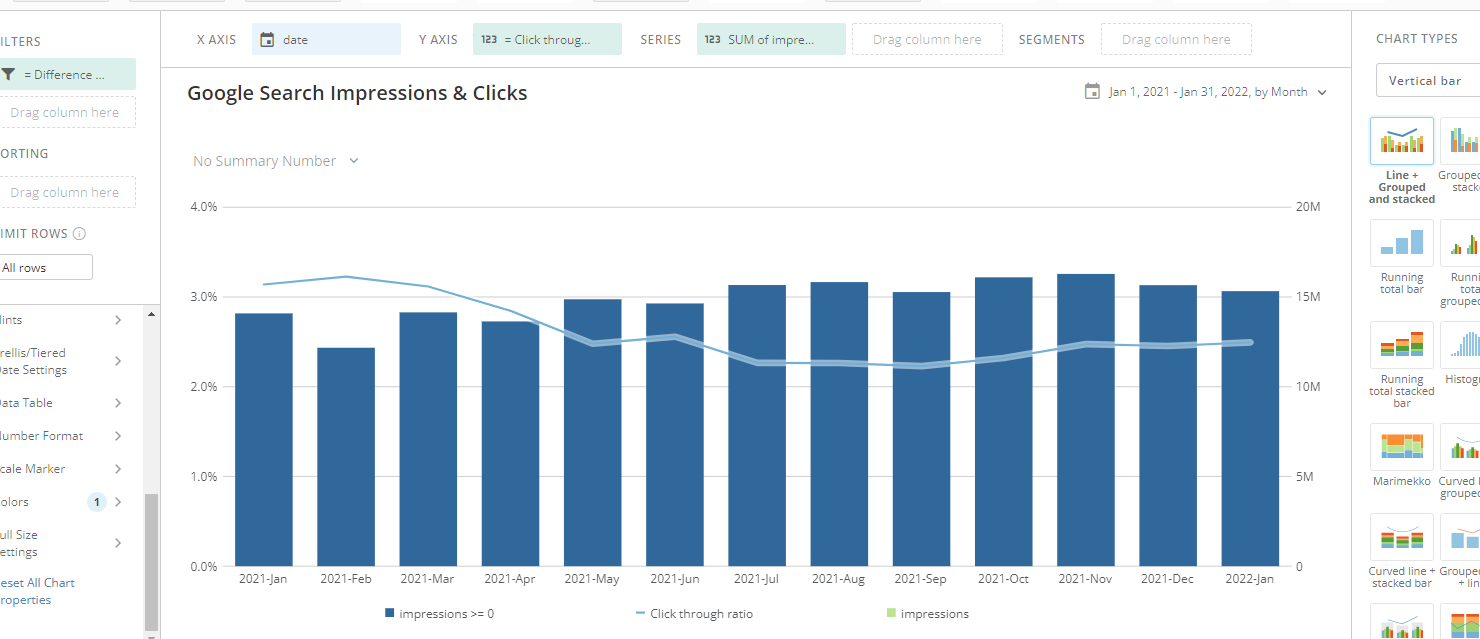Select the Running total bar chart type
The image size is (1480, 639).
[x=1401, y=242]
